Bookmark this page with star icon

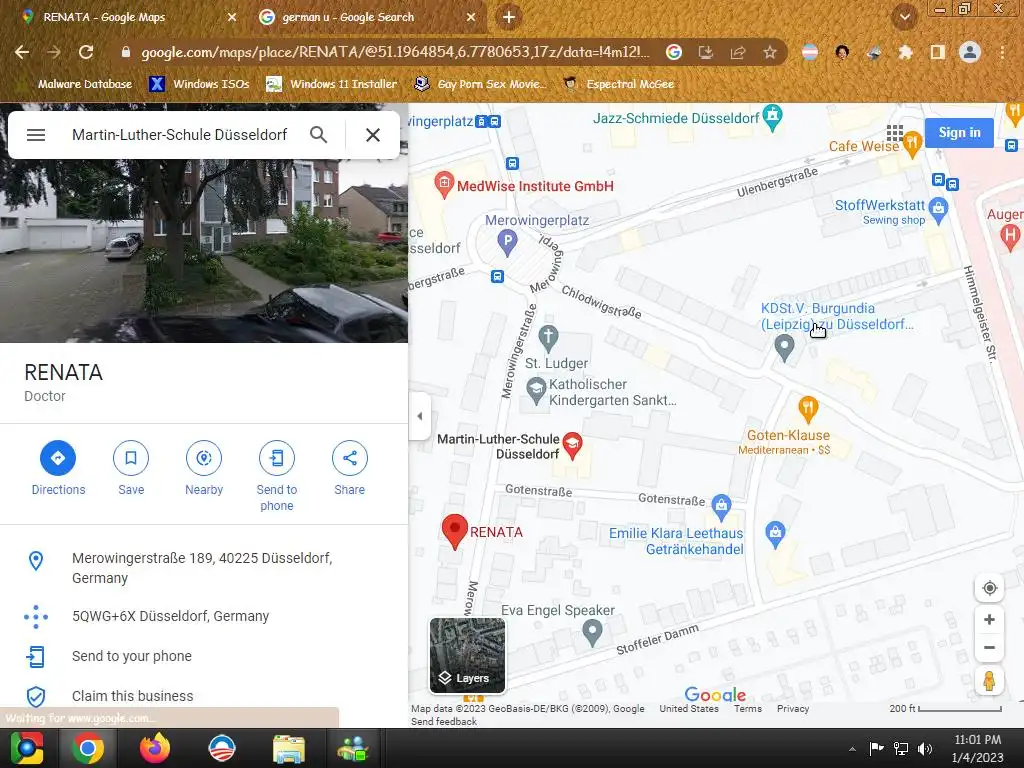point(770,52)
